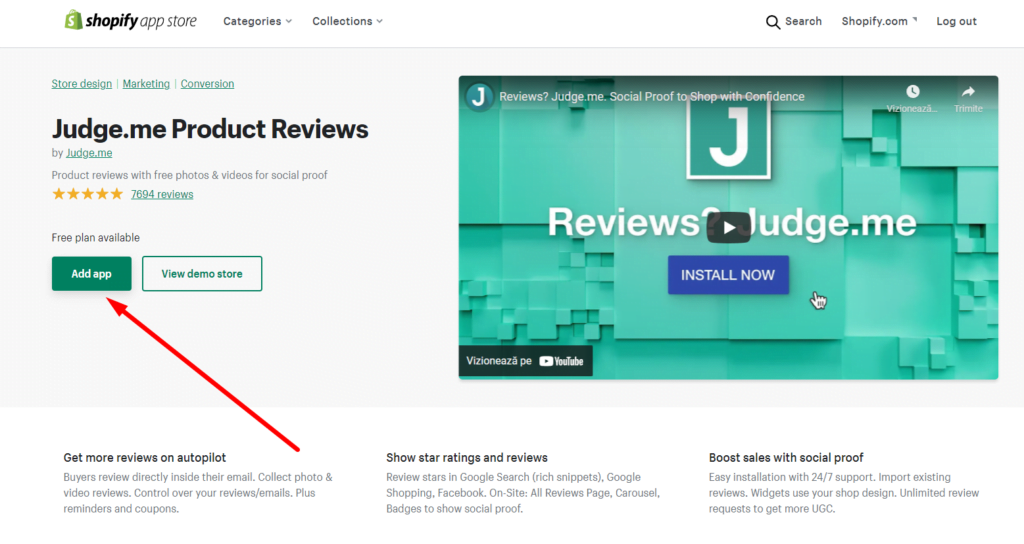Click the YouTube logo on video
Screen dimensions: 1024x544
[561, 361]
